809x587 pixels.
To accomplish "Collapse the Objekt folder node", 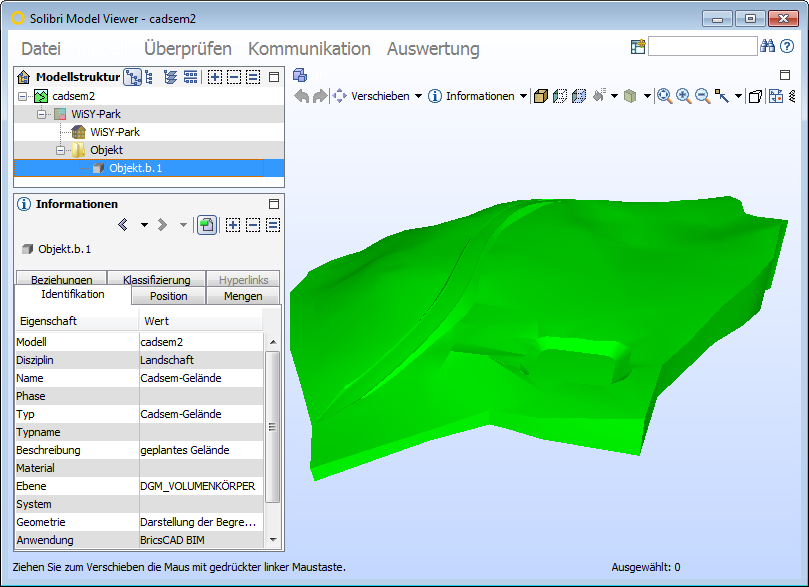I will pyautogui.click(x=60, y=150).
